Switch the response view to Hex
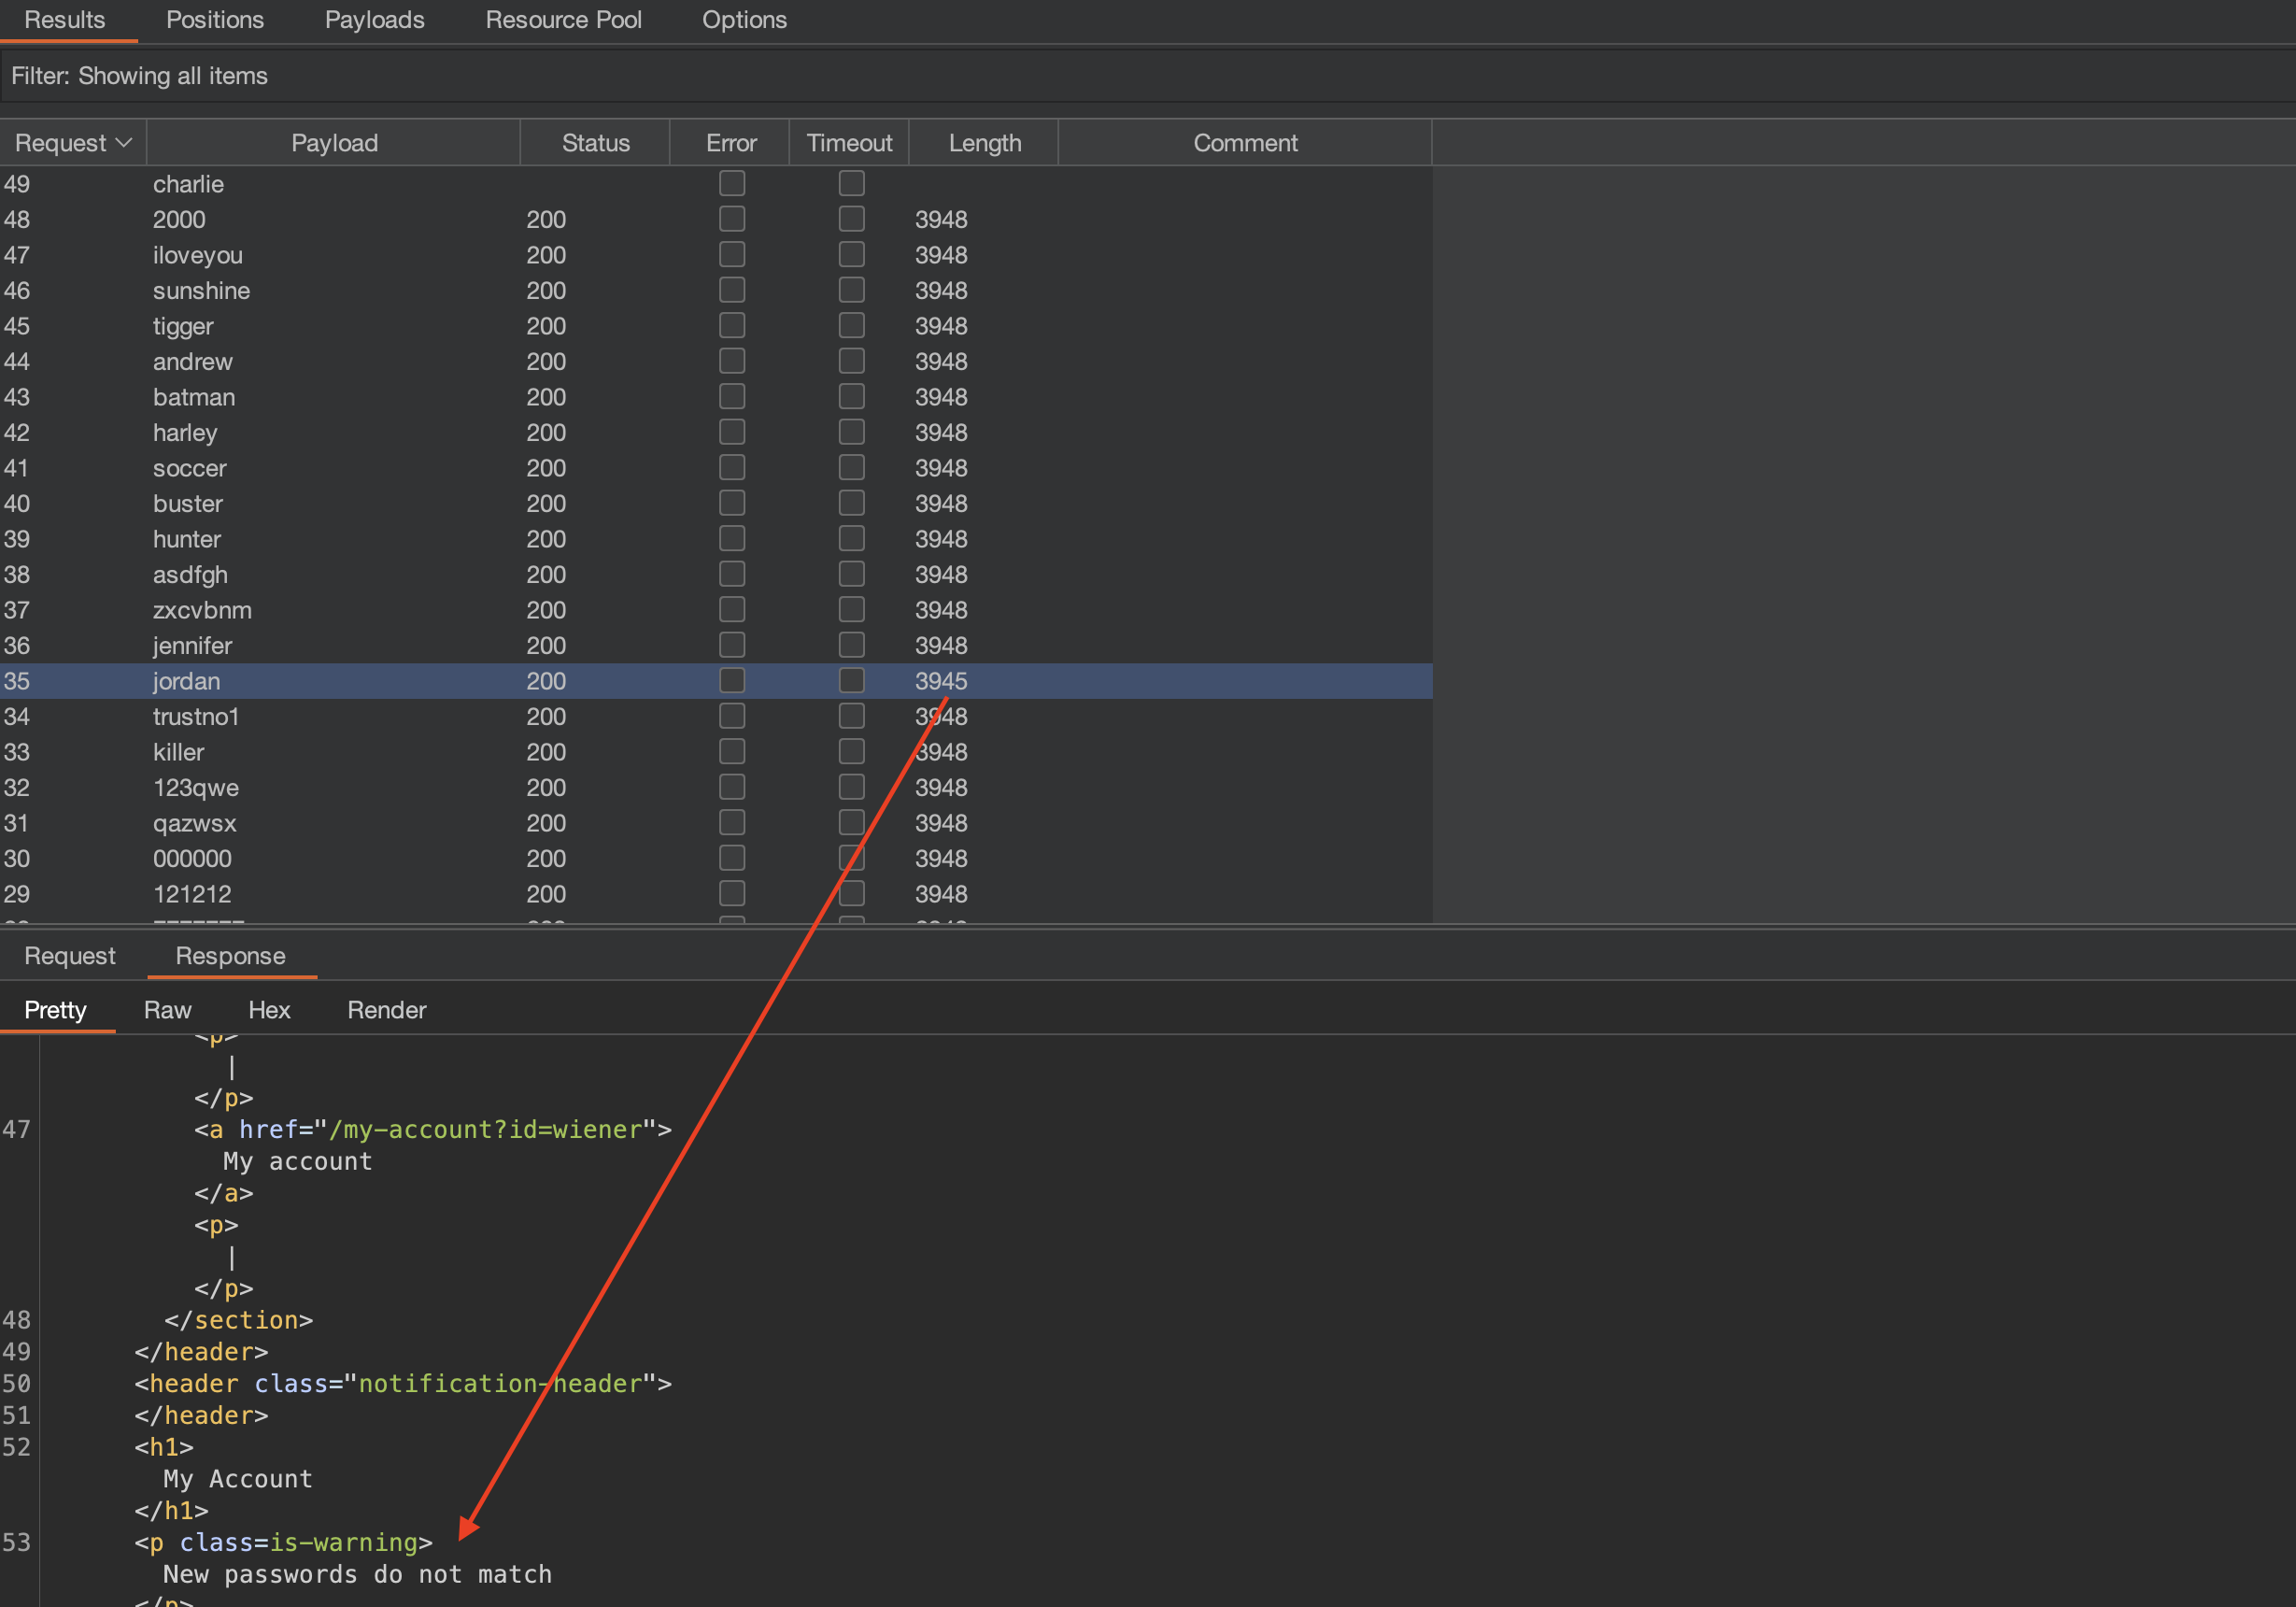The height and width of the screenshot is (1607, 2296). pyautogui.click(x=269, y=1010)
